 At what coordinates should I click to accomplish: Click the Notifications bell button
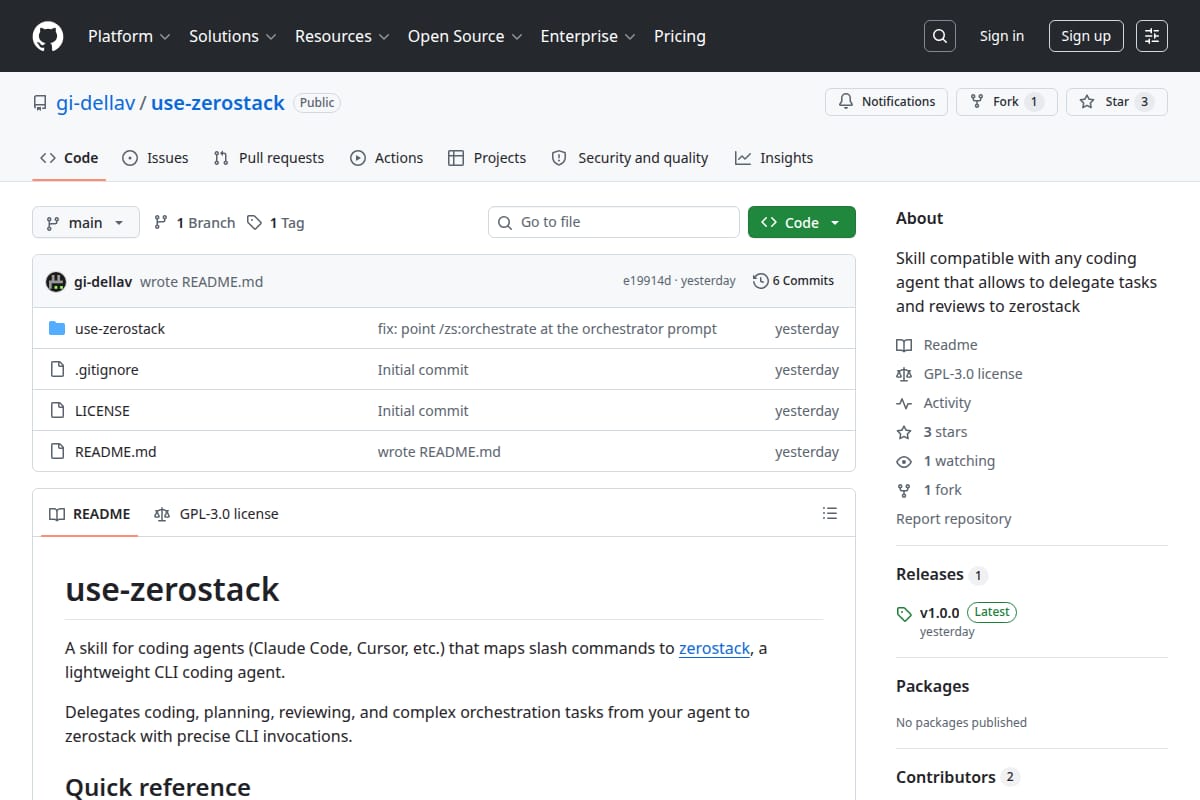(886, 102)
